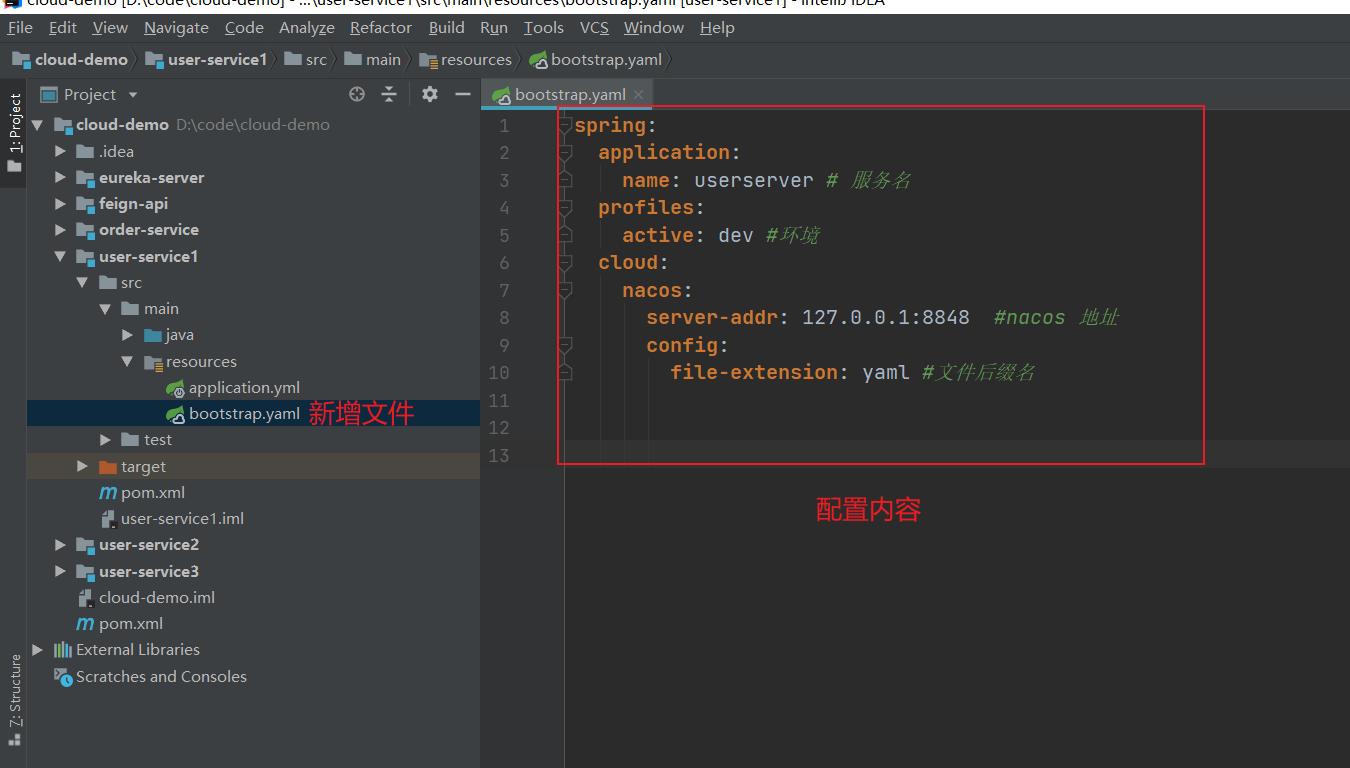Click cloud-demo in breadcrumb bar
1350x768 pixels.
pyautogui.click(x=70, y=60)
